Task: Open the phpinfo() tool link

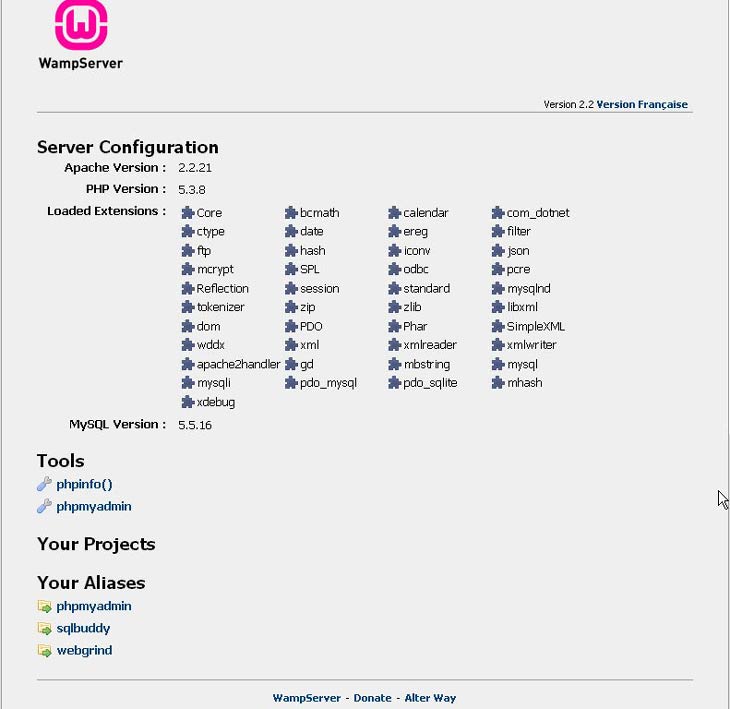Action: (84, 485)
